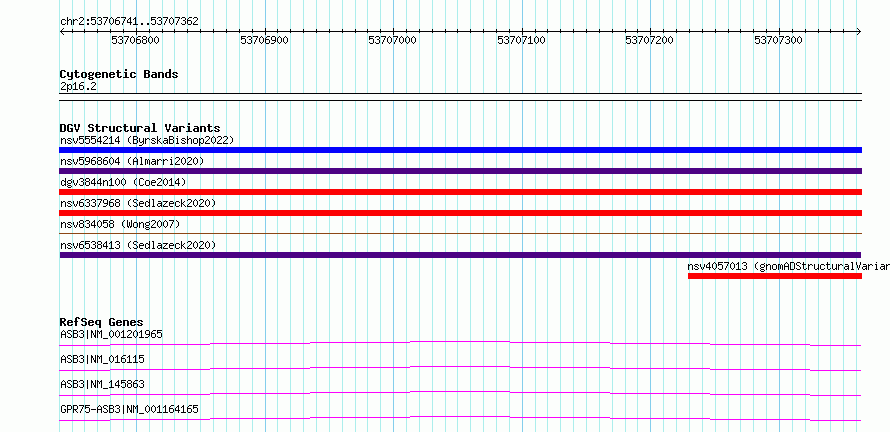Open the RefSeq Genes track title
This screenshot has height=432, width=890.
pos(102,322)
